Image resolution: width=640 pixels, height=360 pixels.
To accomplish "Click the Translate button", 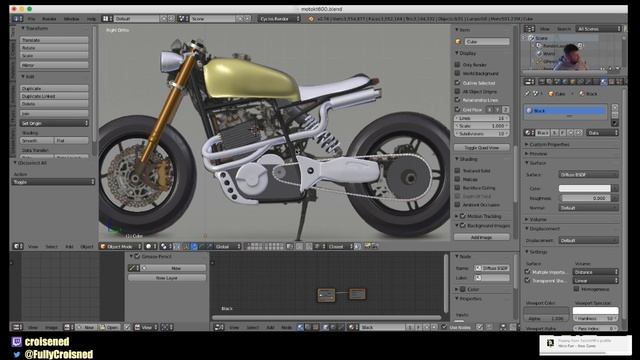I will 54,40.
